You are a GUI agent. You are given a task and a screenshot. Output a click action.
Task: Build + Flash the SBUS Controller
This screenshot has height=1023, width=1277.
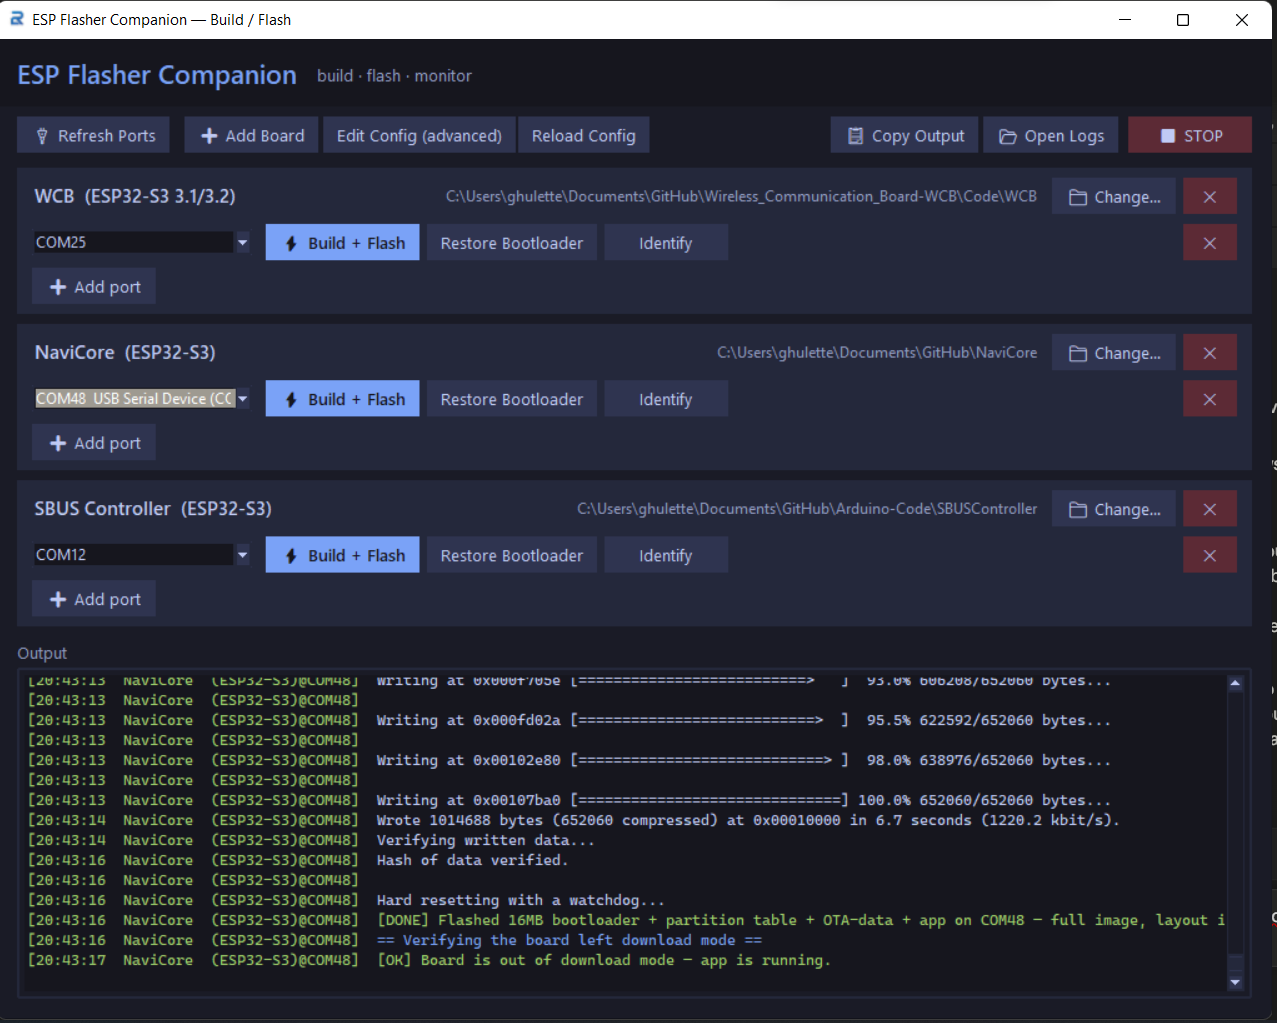(x=342, y=554)
